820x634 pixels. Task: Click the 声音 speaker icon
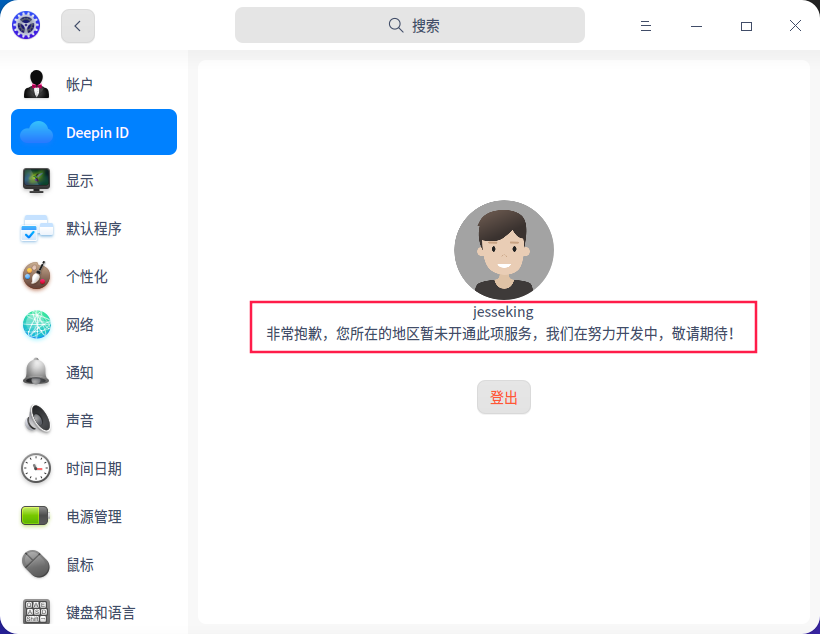tap(38, 420)
